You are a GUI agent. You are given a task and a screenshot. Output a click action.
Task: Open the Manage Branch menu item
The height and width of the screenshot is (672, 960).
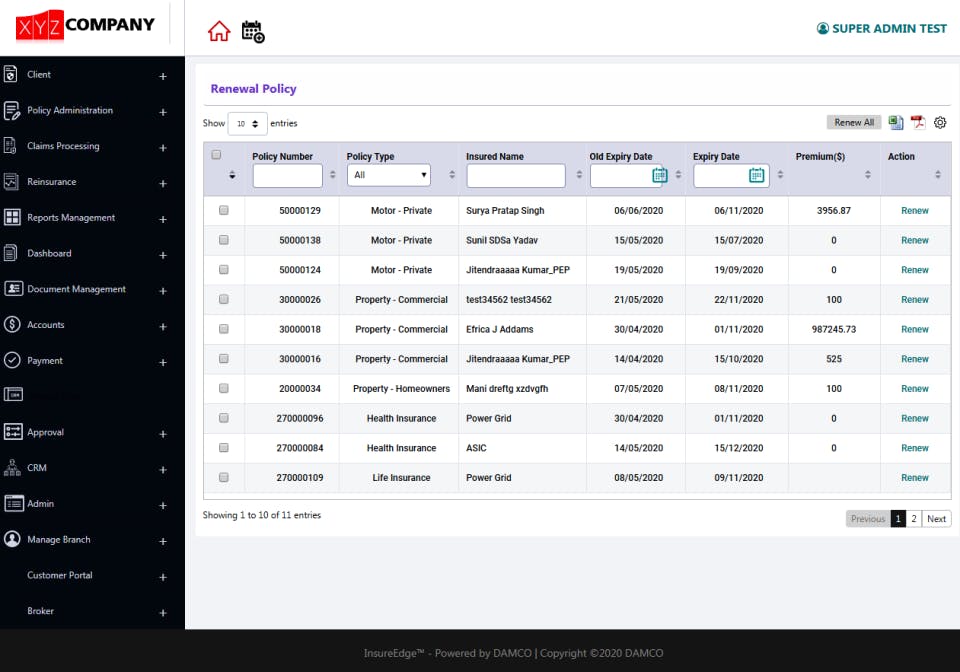(59, 539)
